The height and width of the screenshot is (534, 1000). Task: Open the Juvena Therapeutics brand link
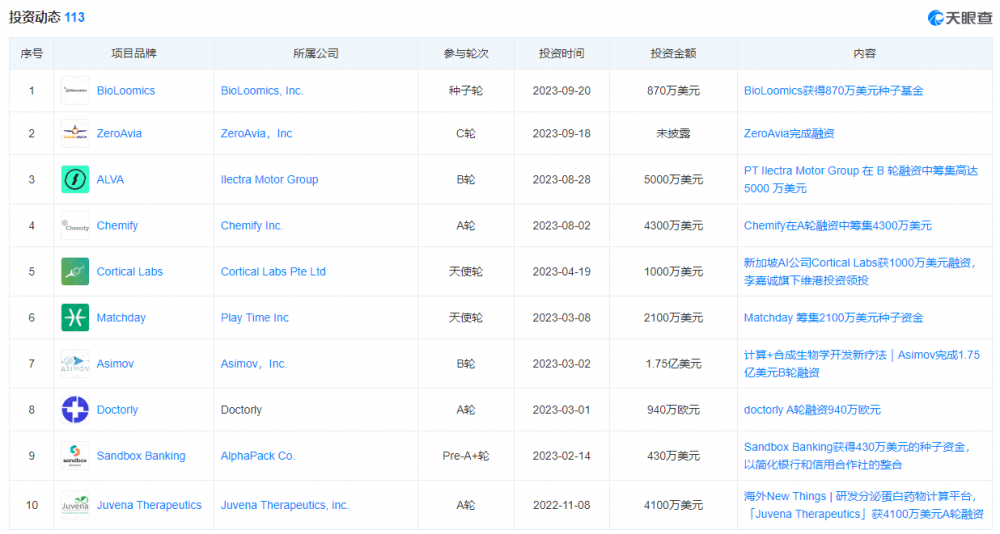149,505
